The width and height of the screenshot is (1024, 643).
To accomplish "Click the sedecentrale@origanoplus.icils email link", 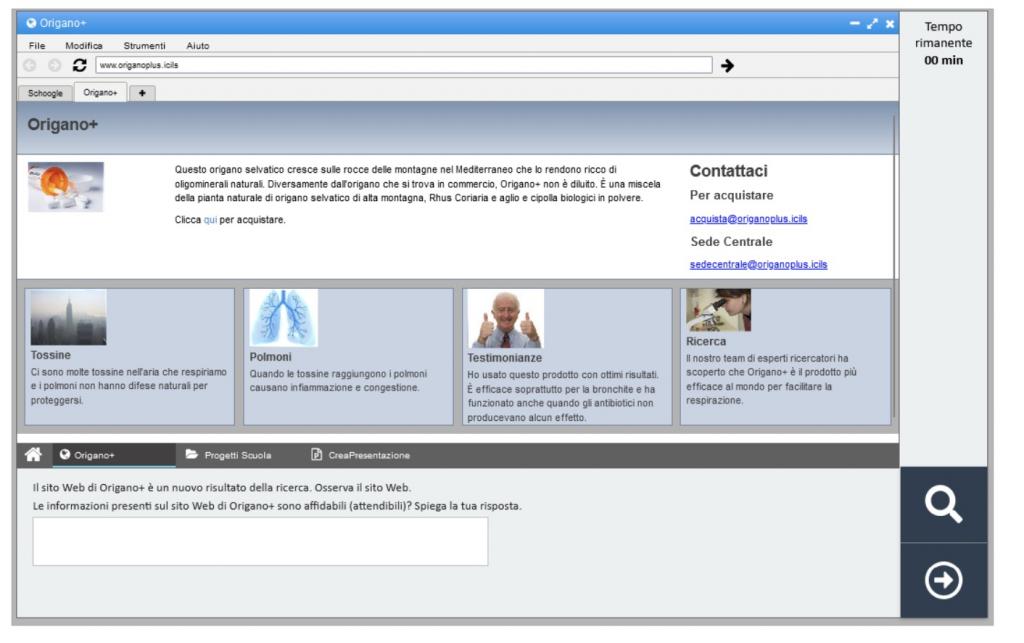I will (758, 265).
